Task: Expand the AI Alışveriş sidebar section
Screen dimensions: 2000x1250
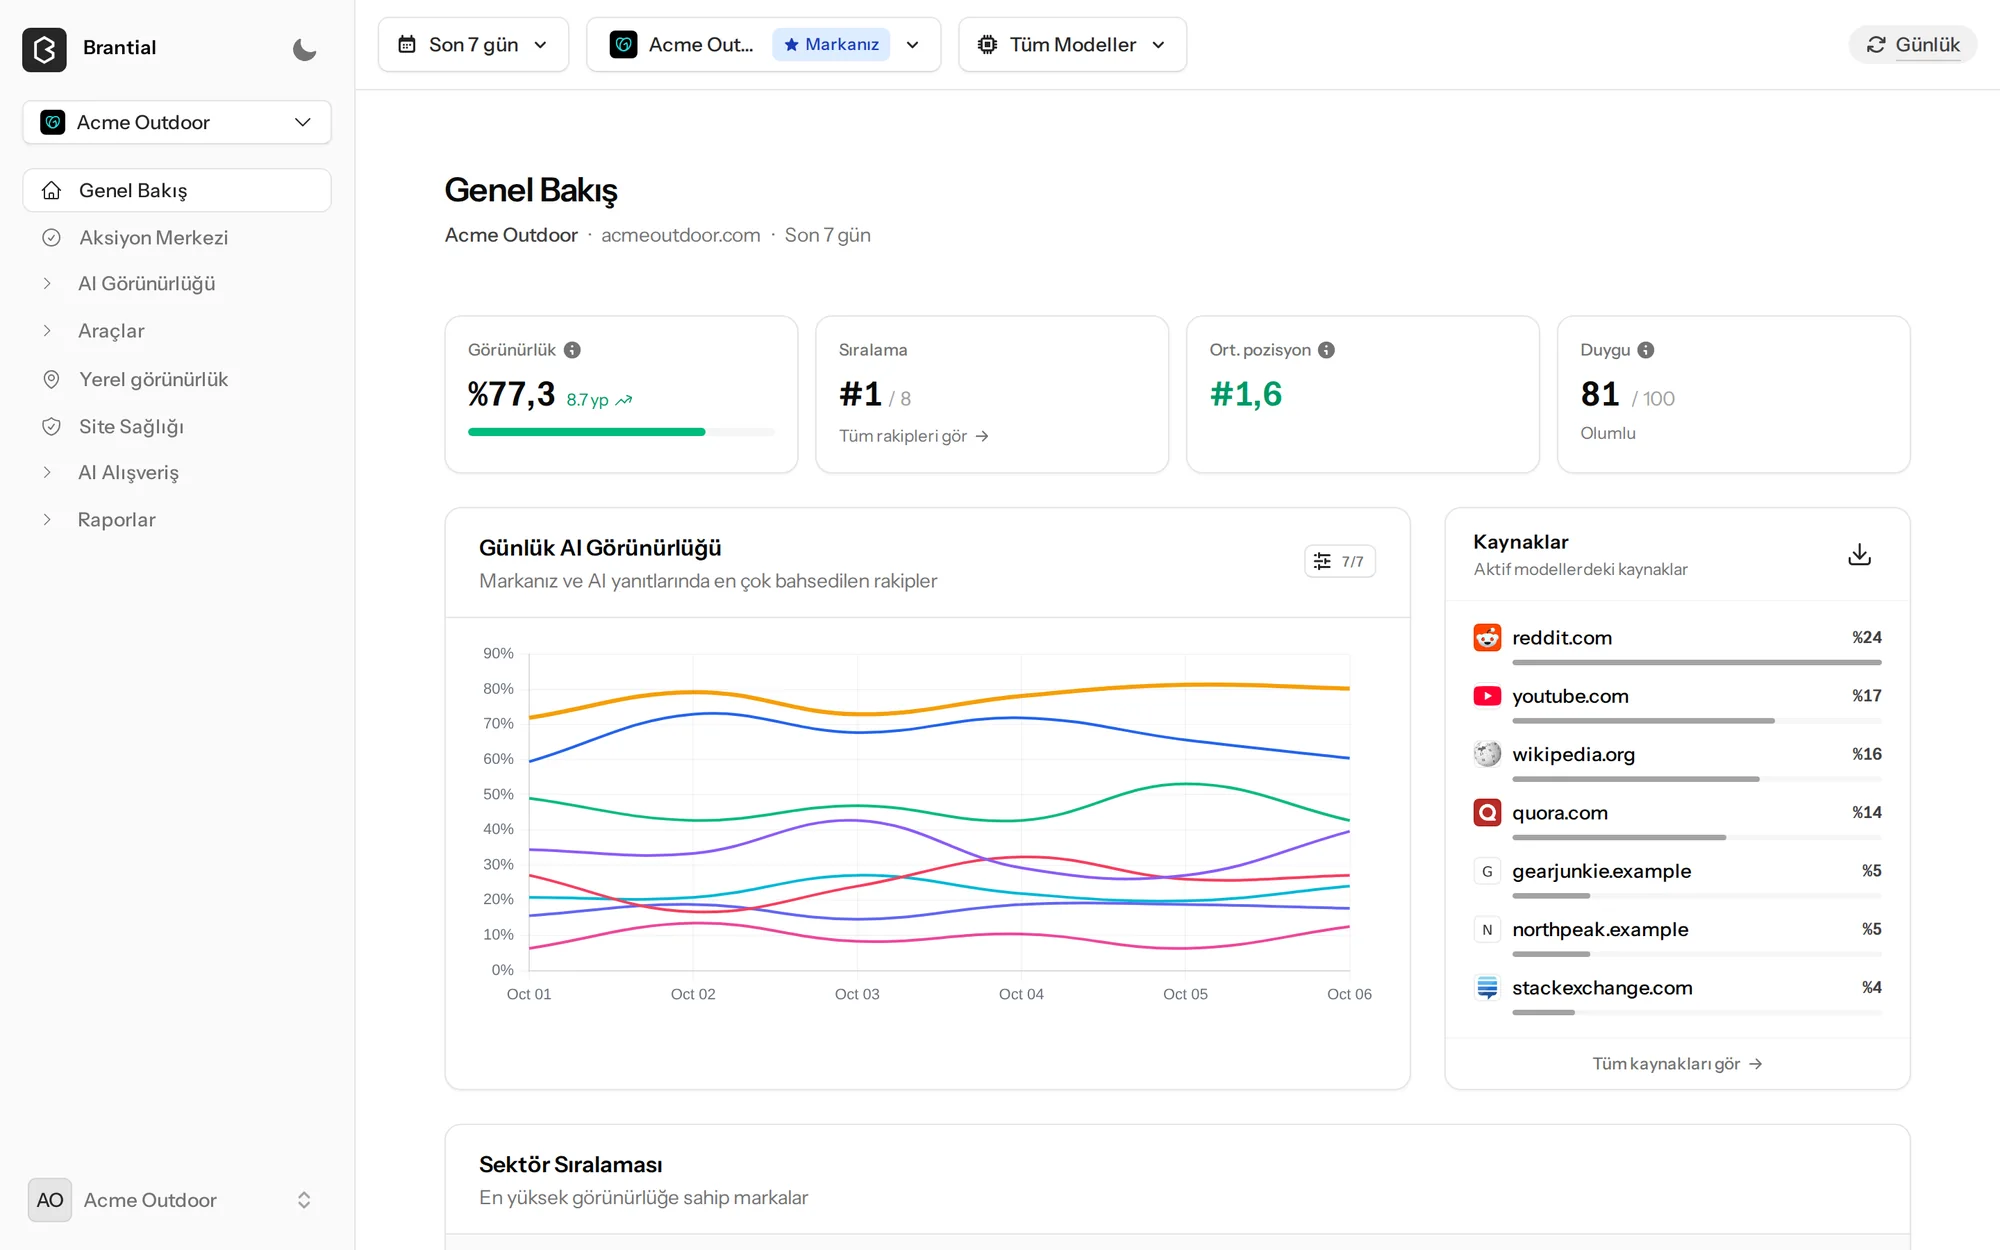Action: (177, 473)
